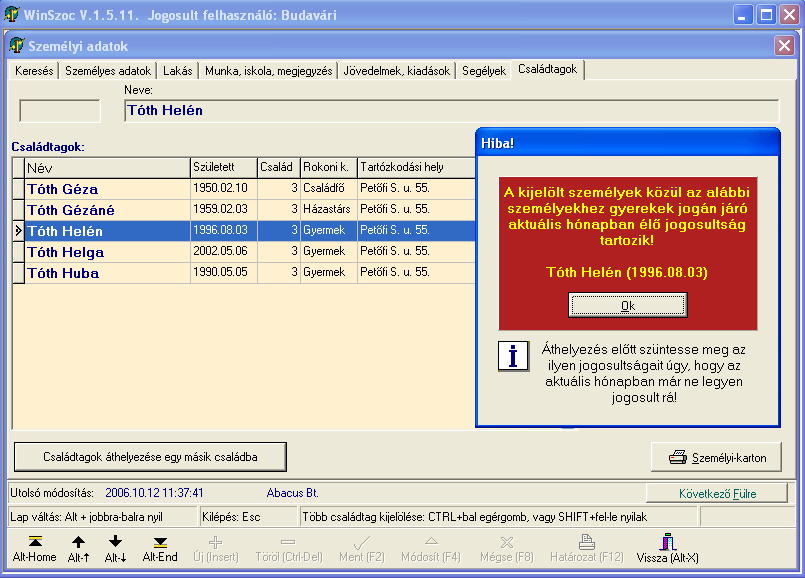Click birth date 1950.02.10
Viewport: 805px width, 578px height.
(x=220, y=188)
